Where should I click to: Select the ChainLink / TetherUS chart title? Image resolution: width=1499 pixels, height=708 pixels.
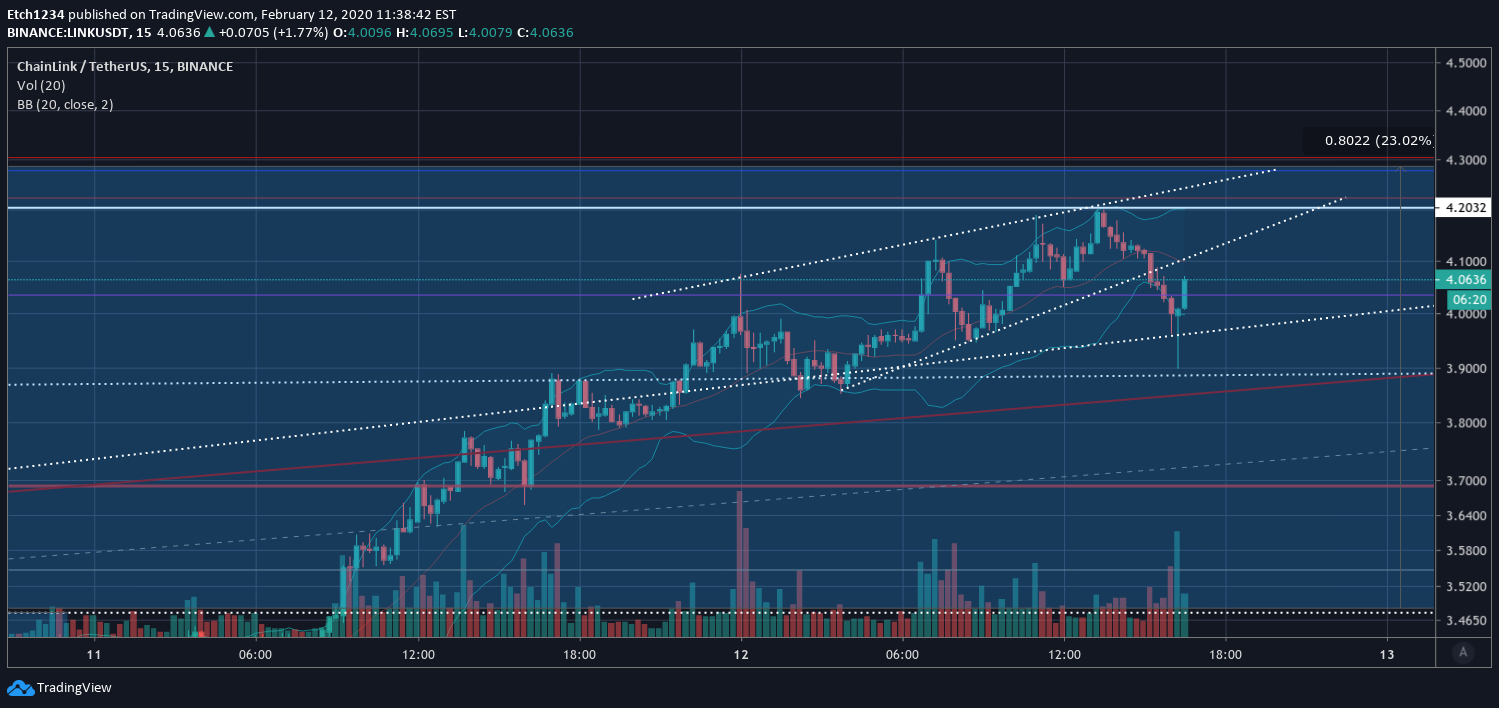[x=125, y=66]
